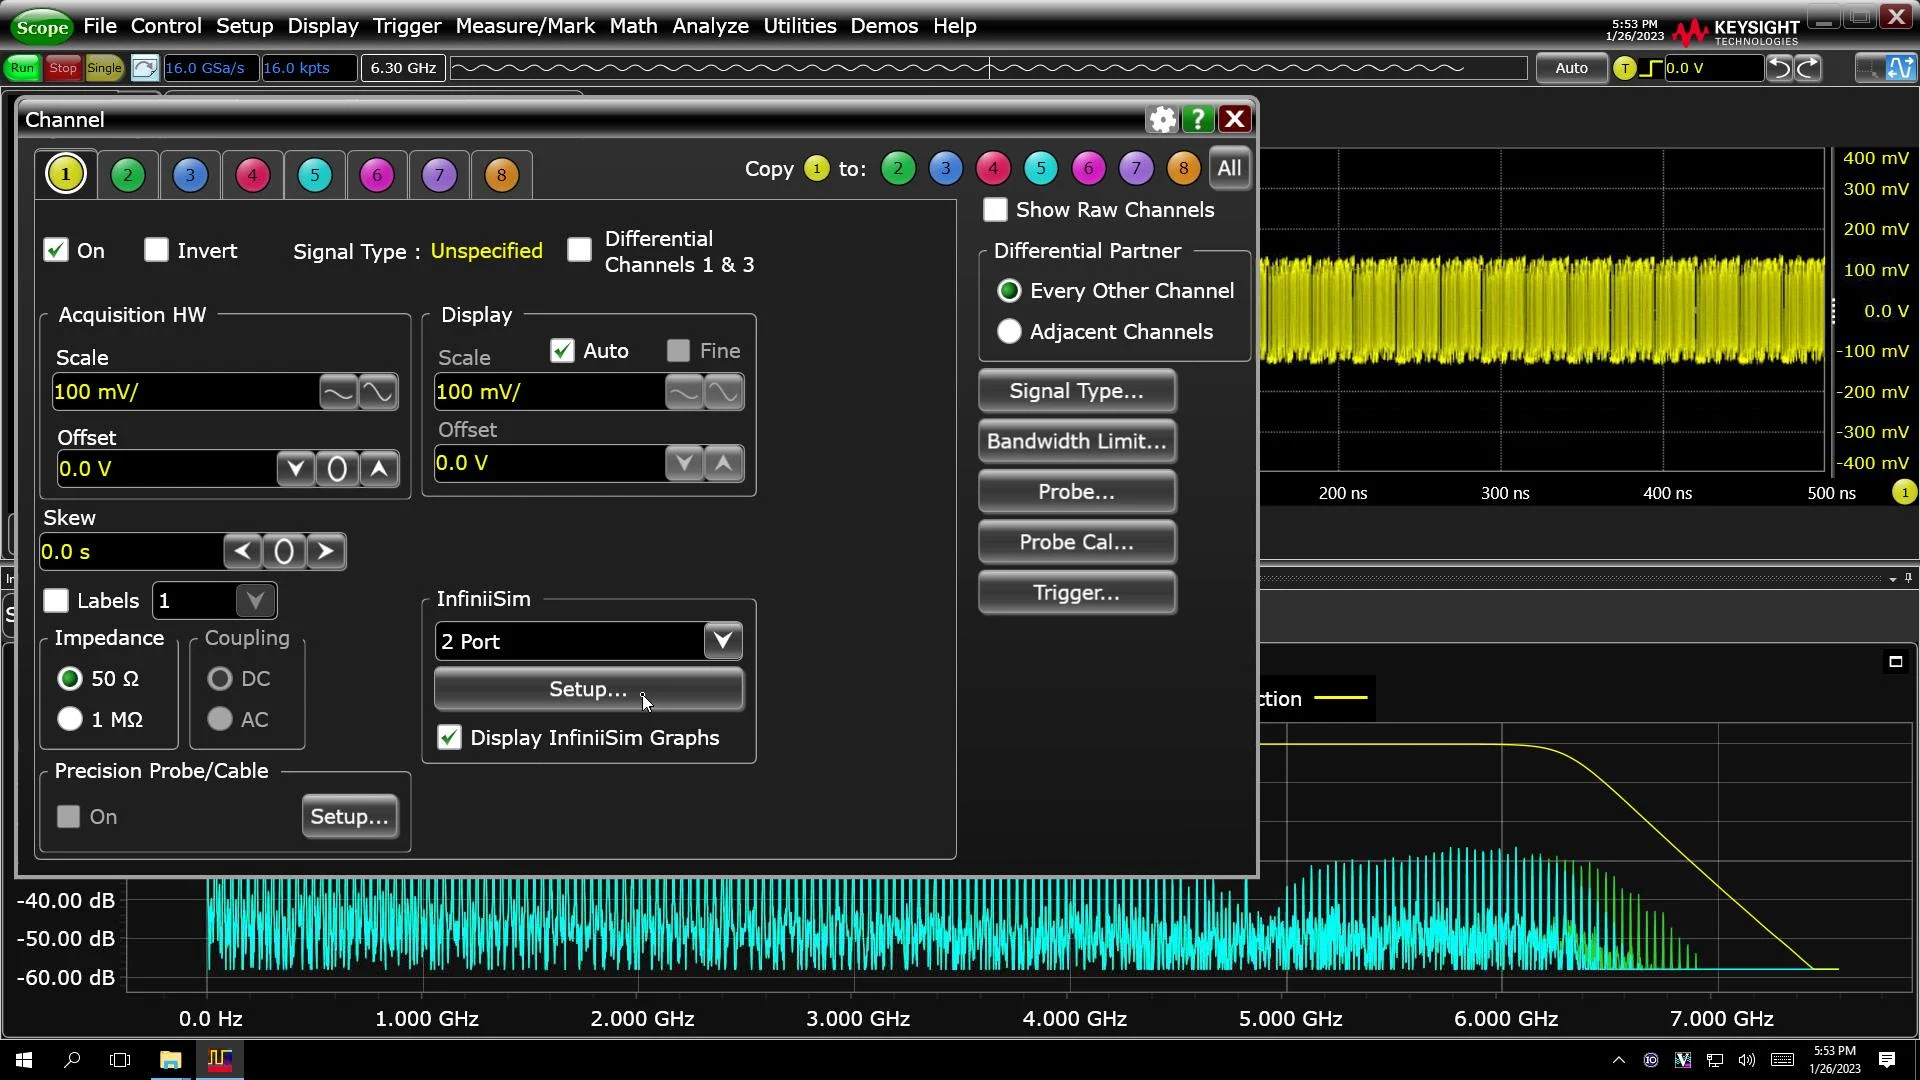Enable Differential Channels 1 & 3
Viewport: 1920px width, 1080px height.
[x=579, y=250]
